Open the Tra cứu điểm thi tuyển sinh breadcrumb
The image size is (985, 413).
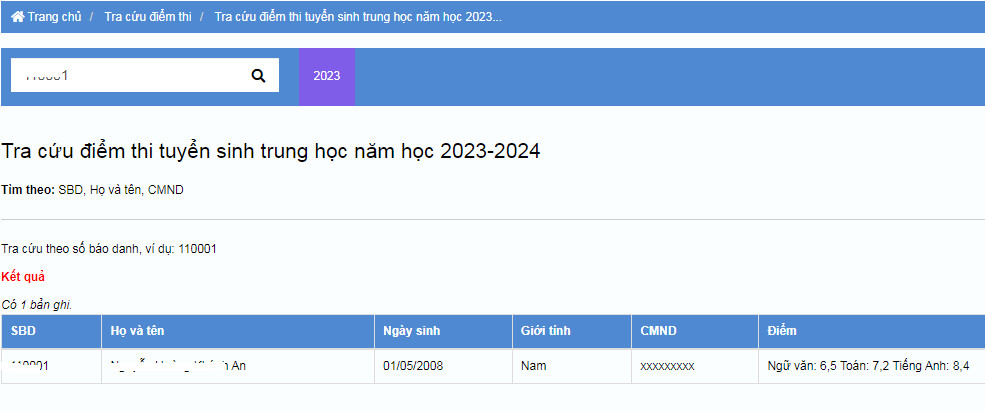pos(358,17)
